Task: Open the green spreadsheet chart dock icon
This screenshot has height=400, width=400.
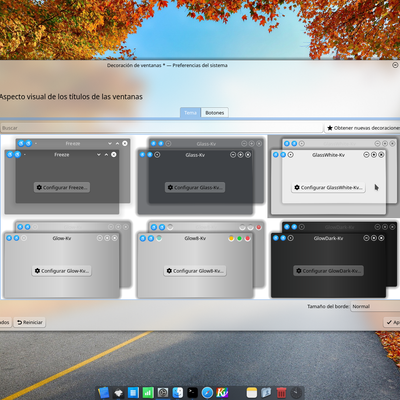Action: (148, 393)
